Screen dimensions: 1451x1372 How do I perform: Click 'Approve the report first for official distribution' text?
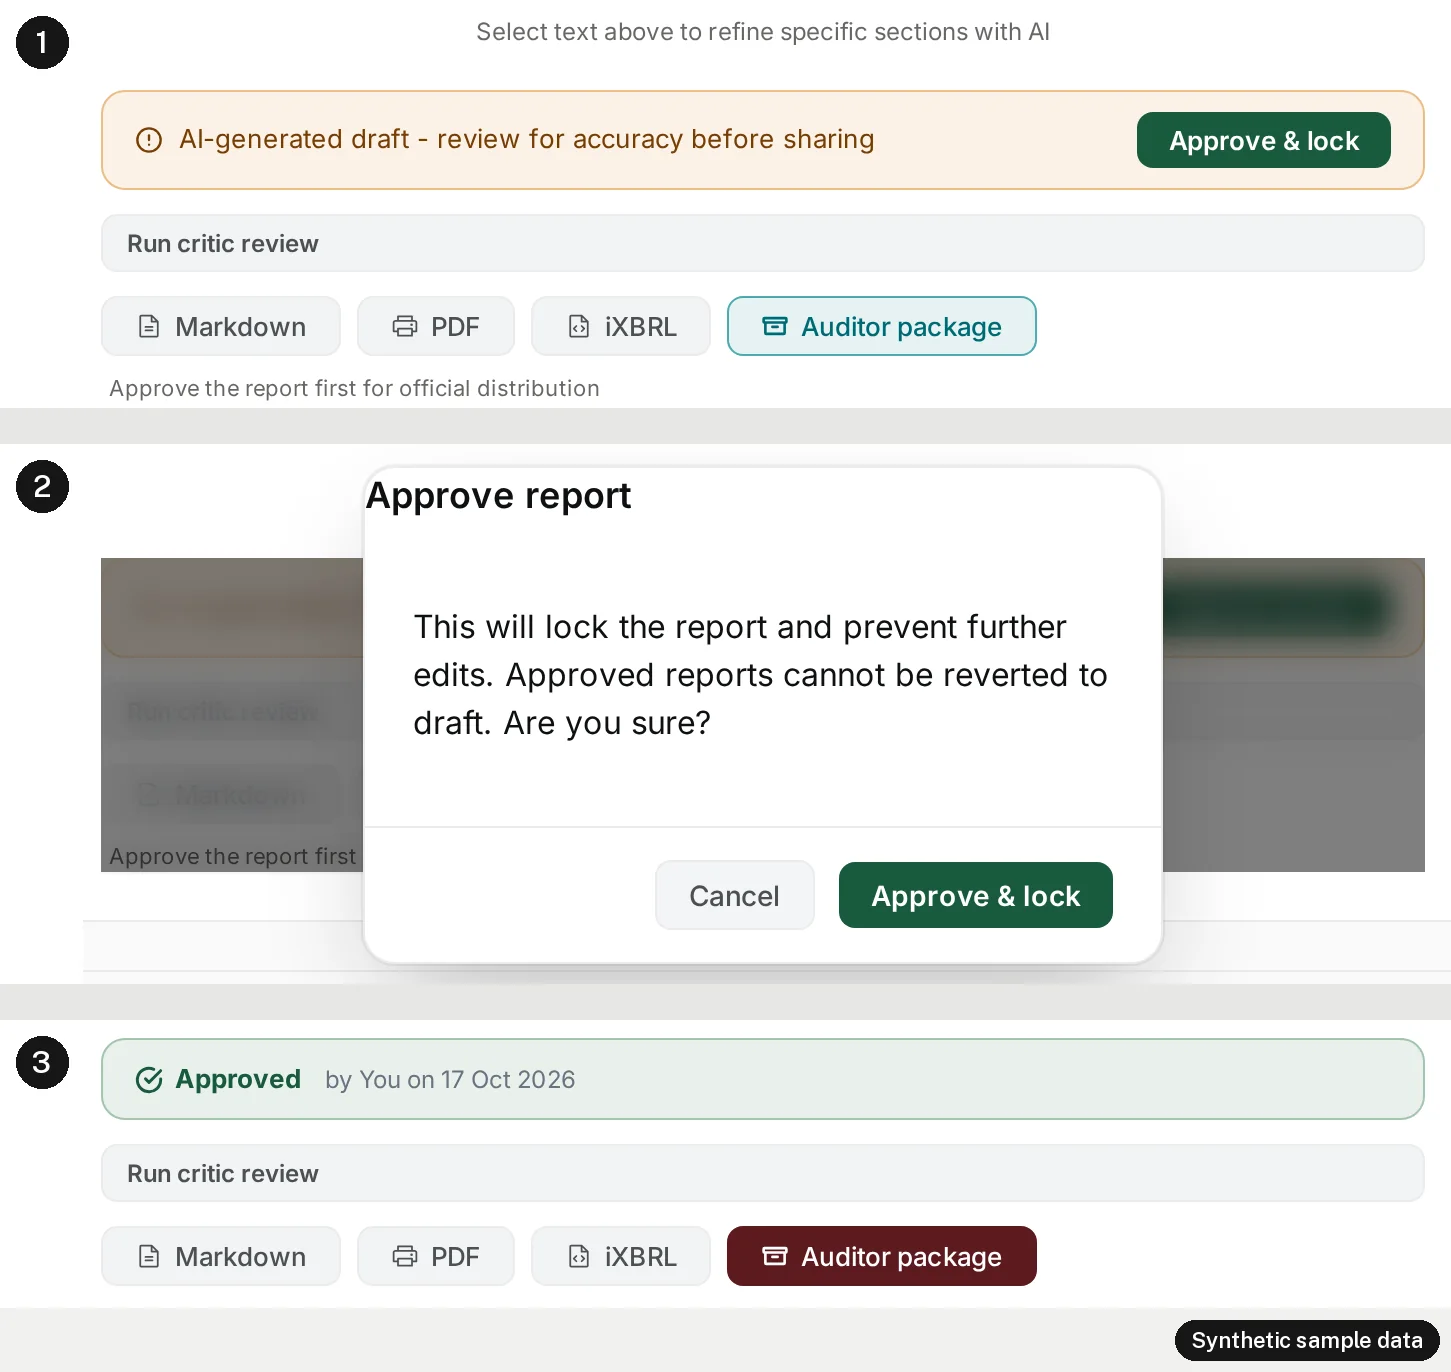pyautogui.click(x=354, y=388)
